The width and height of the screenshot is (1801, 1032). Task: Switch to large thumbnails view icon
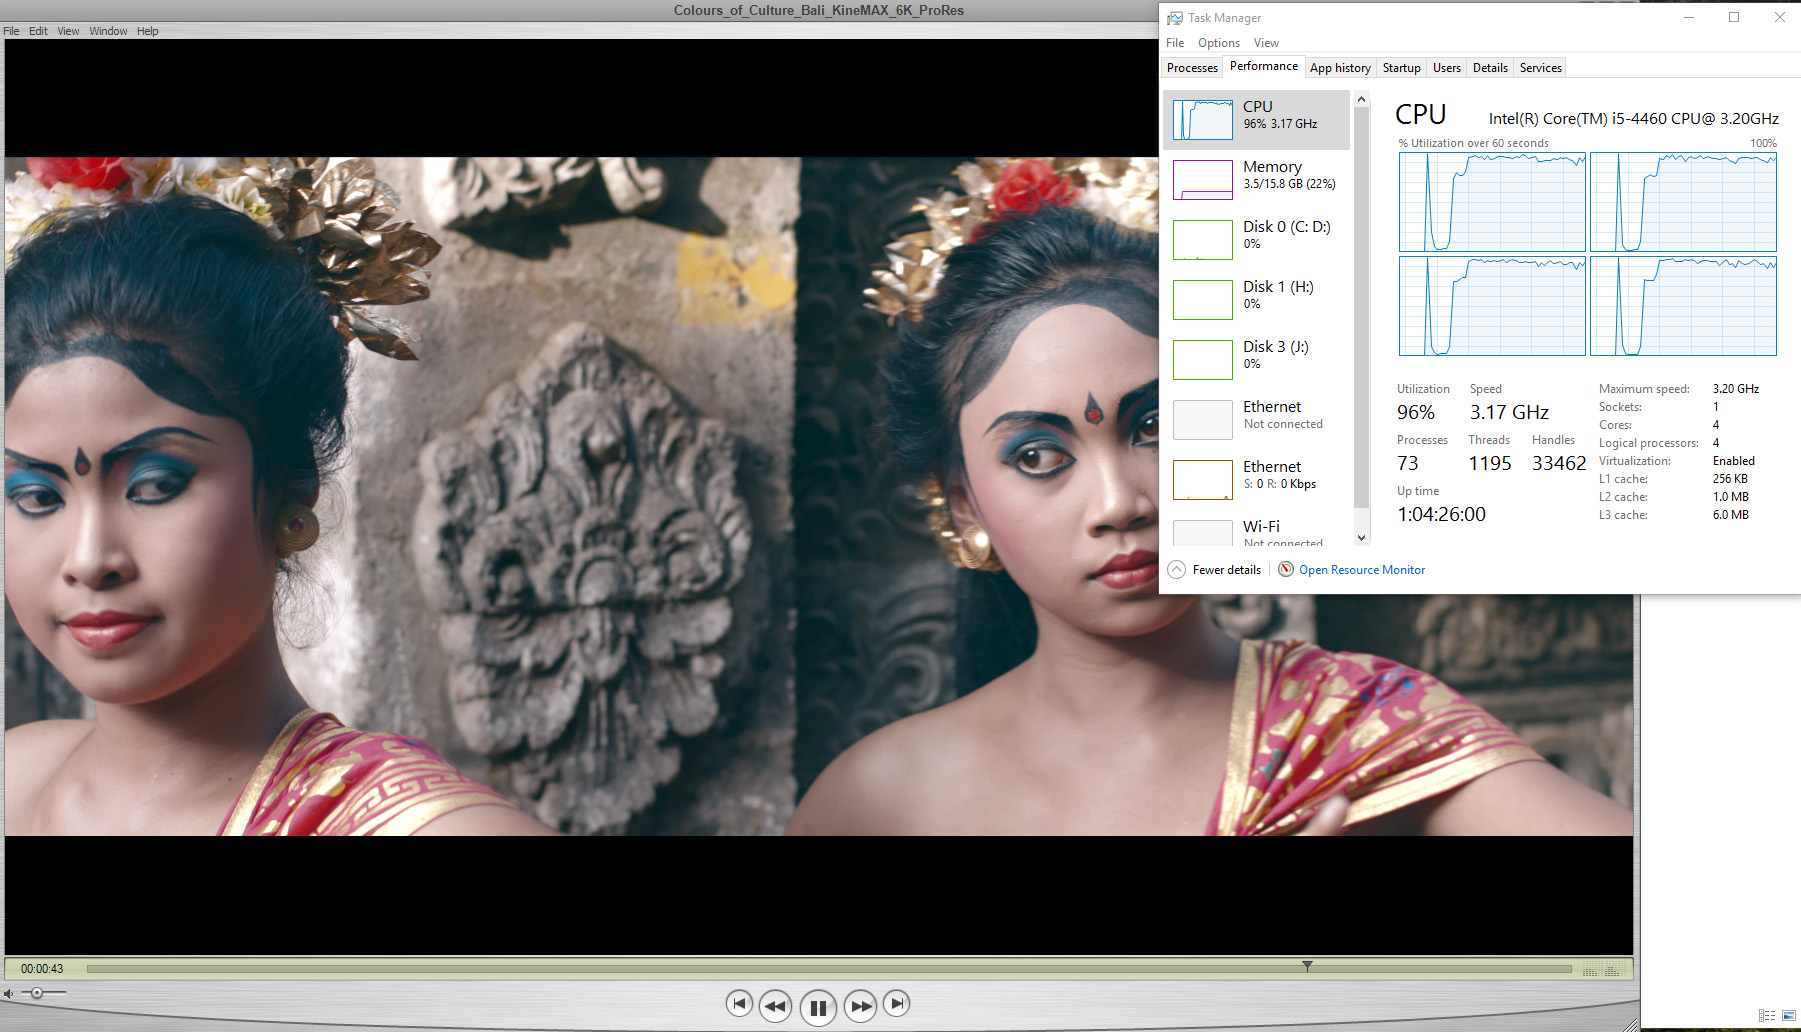tap(1789, 1016)
